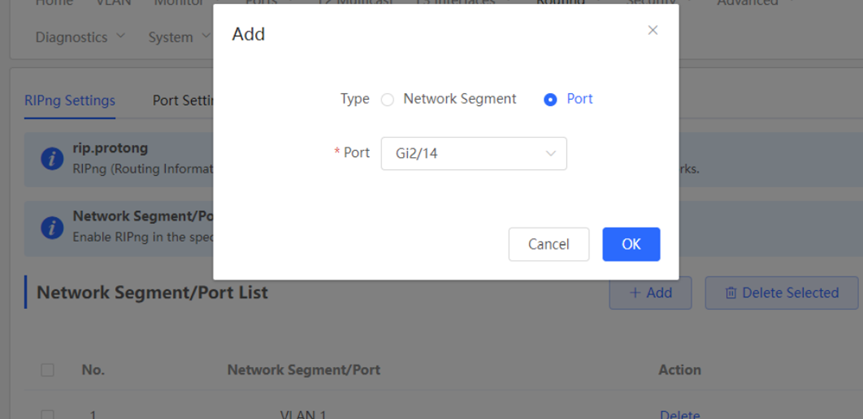Click the Cancel button
The height and width of the screenshot is (419, 863).
pyautogui.click(x=549, y=244)
